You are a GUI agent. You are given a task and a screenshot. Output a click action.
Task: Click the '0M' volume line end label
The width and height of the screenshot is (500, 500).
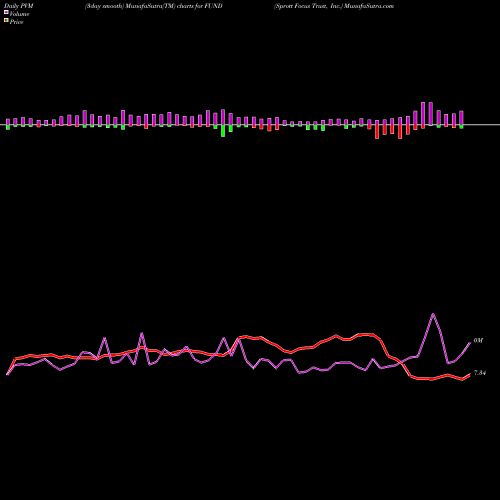tap(478, 341)
